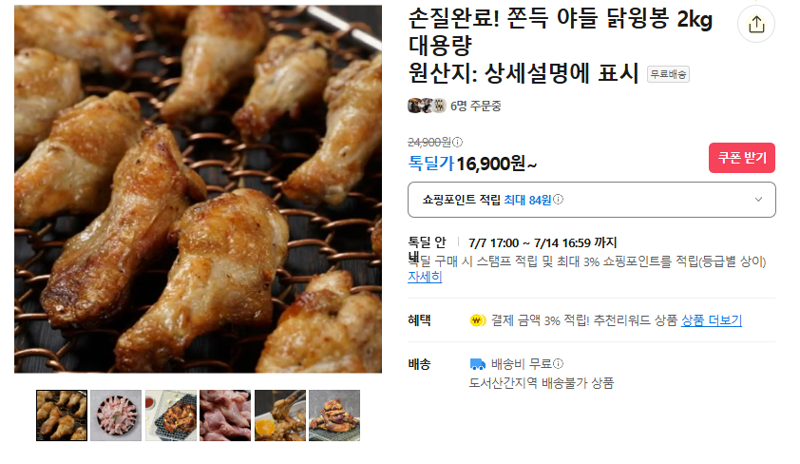Click the main grilled chicken wings product image
The height and width of the screenshot is (464, 800).
(x=198, y=189)
